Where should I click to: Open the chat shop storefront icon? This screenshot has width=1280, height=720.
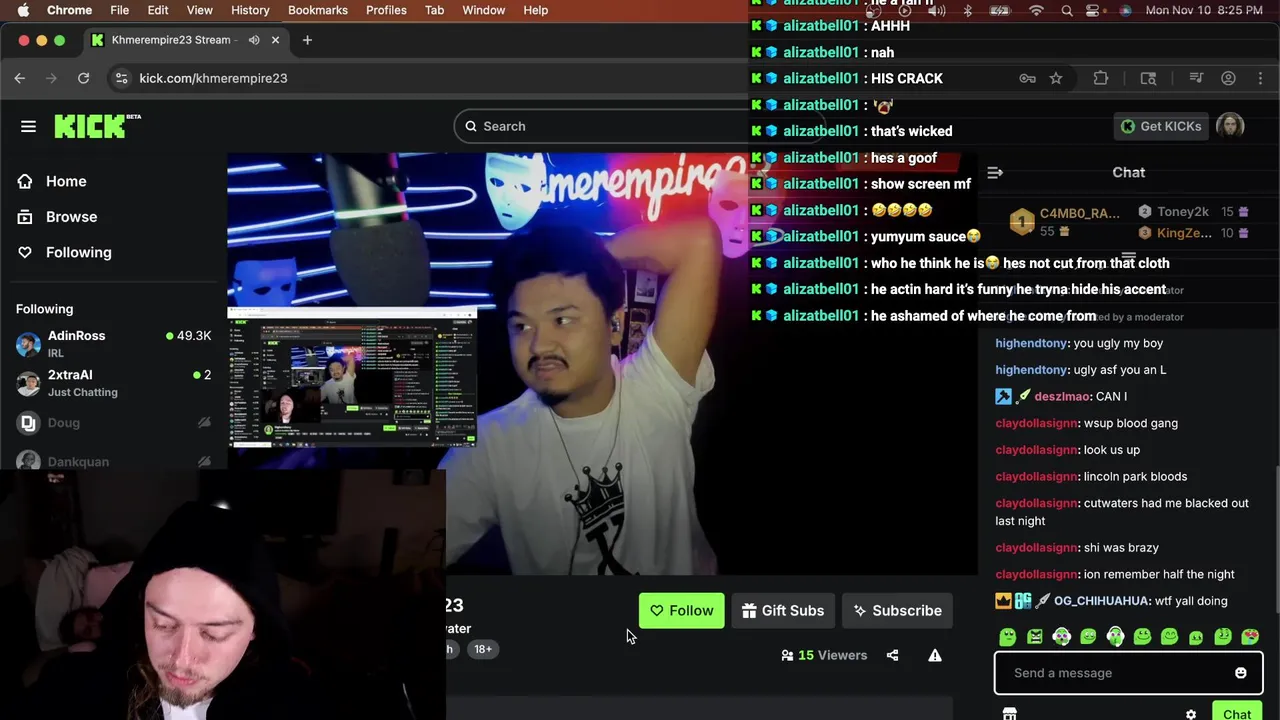point(1010,714)
